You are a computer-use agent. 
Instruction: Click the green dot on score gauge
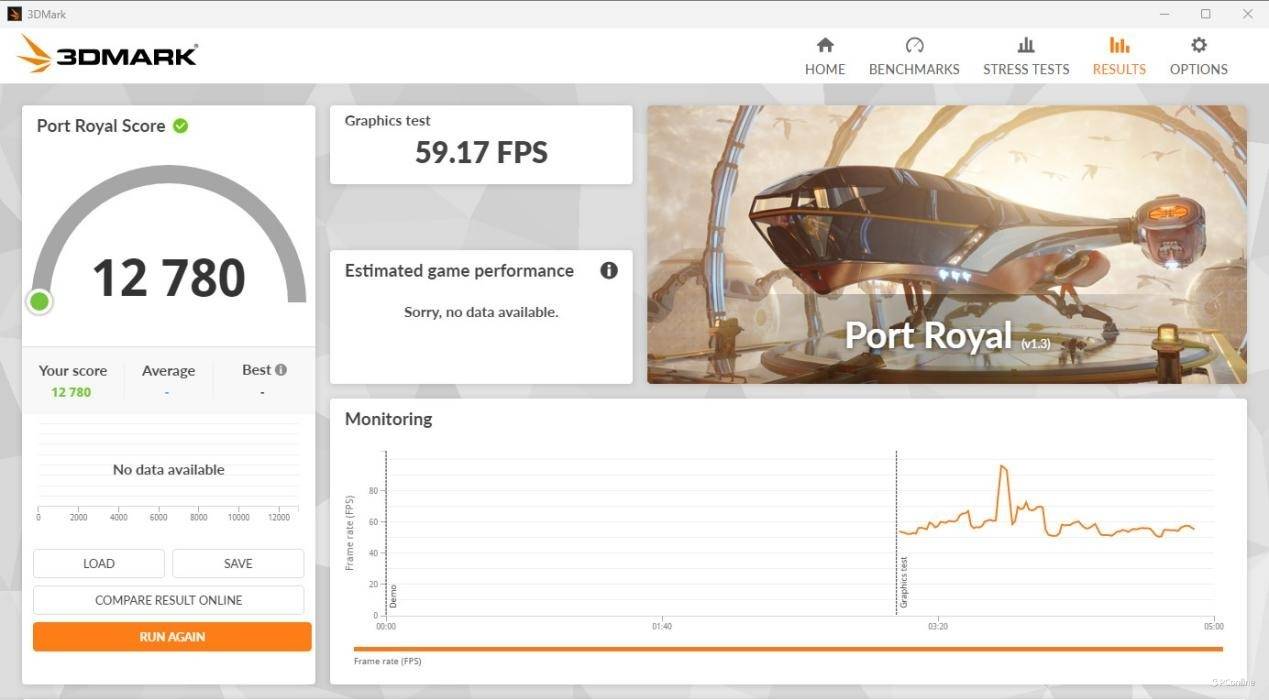coord(40,301)
